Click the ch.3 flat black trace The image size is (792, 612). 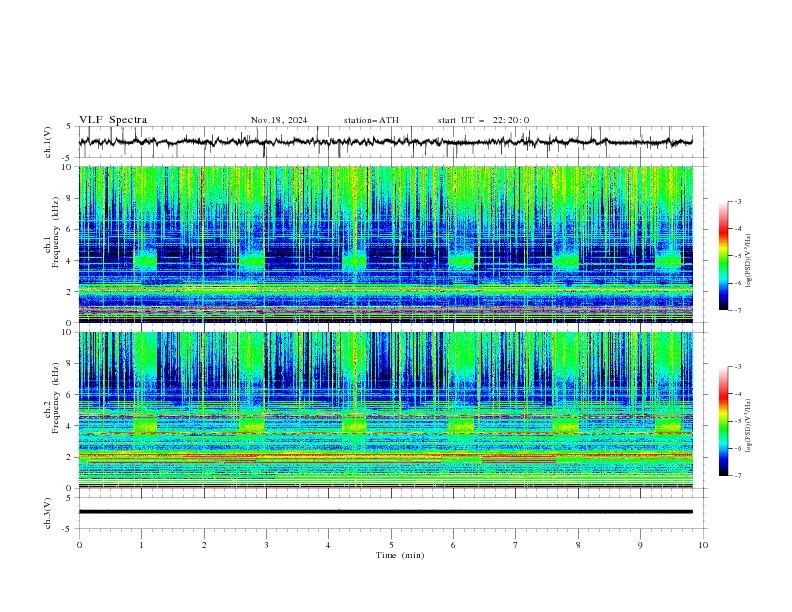(x=385, y=512)
